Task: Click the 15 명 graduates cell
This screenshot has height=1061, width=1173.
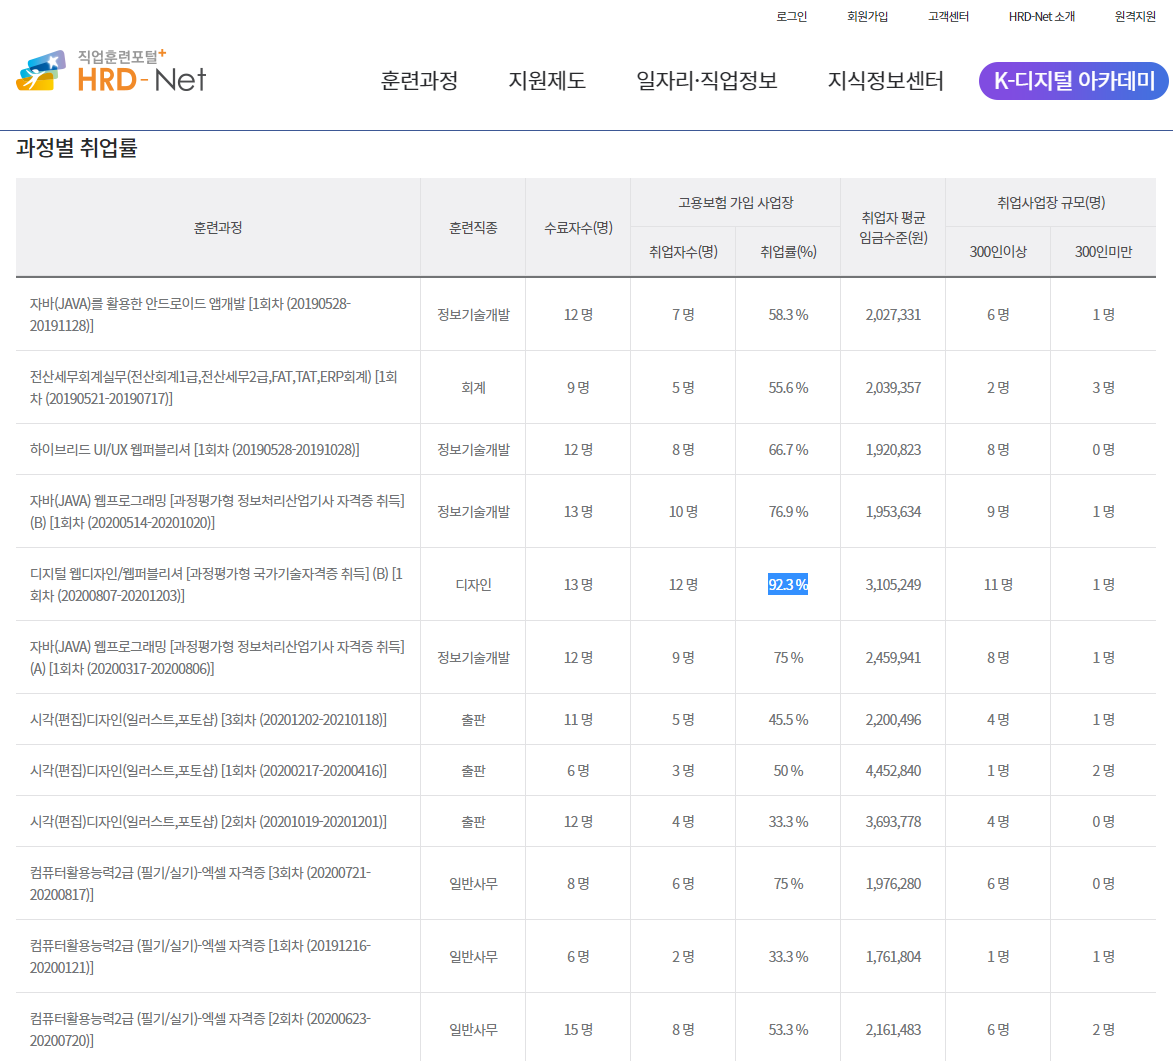Action: tap(578, 1030)
